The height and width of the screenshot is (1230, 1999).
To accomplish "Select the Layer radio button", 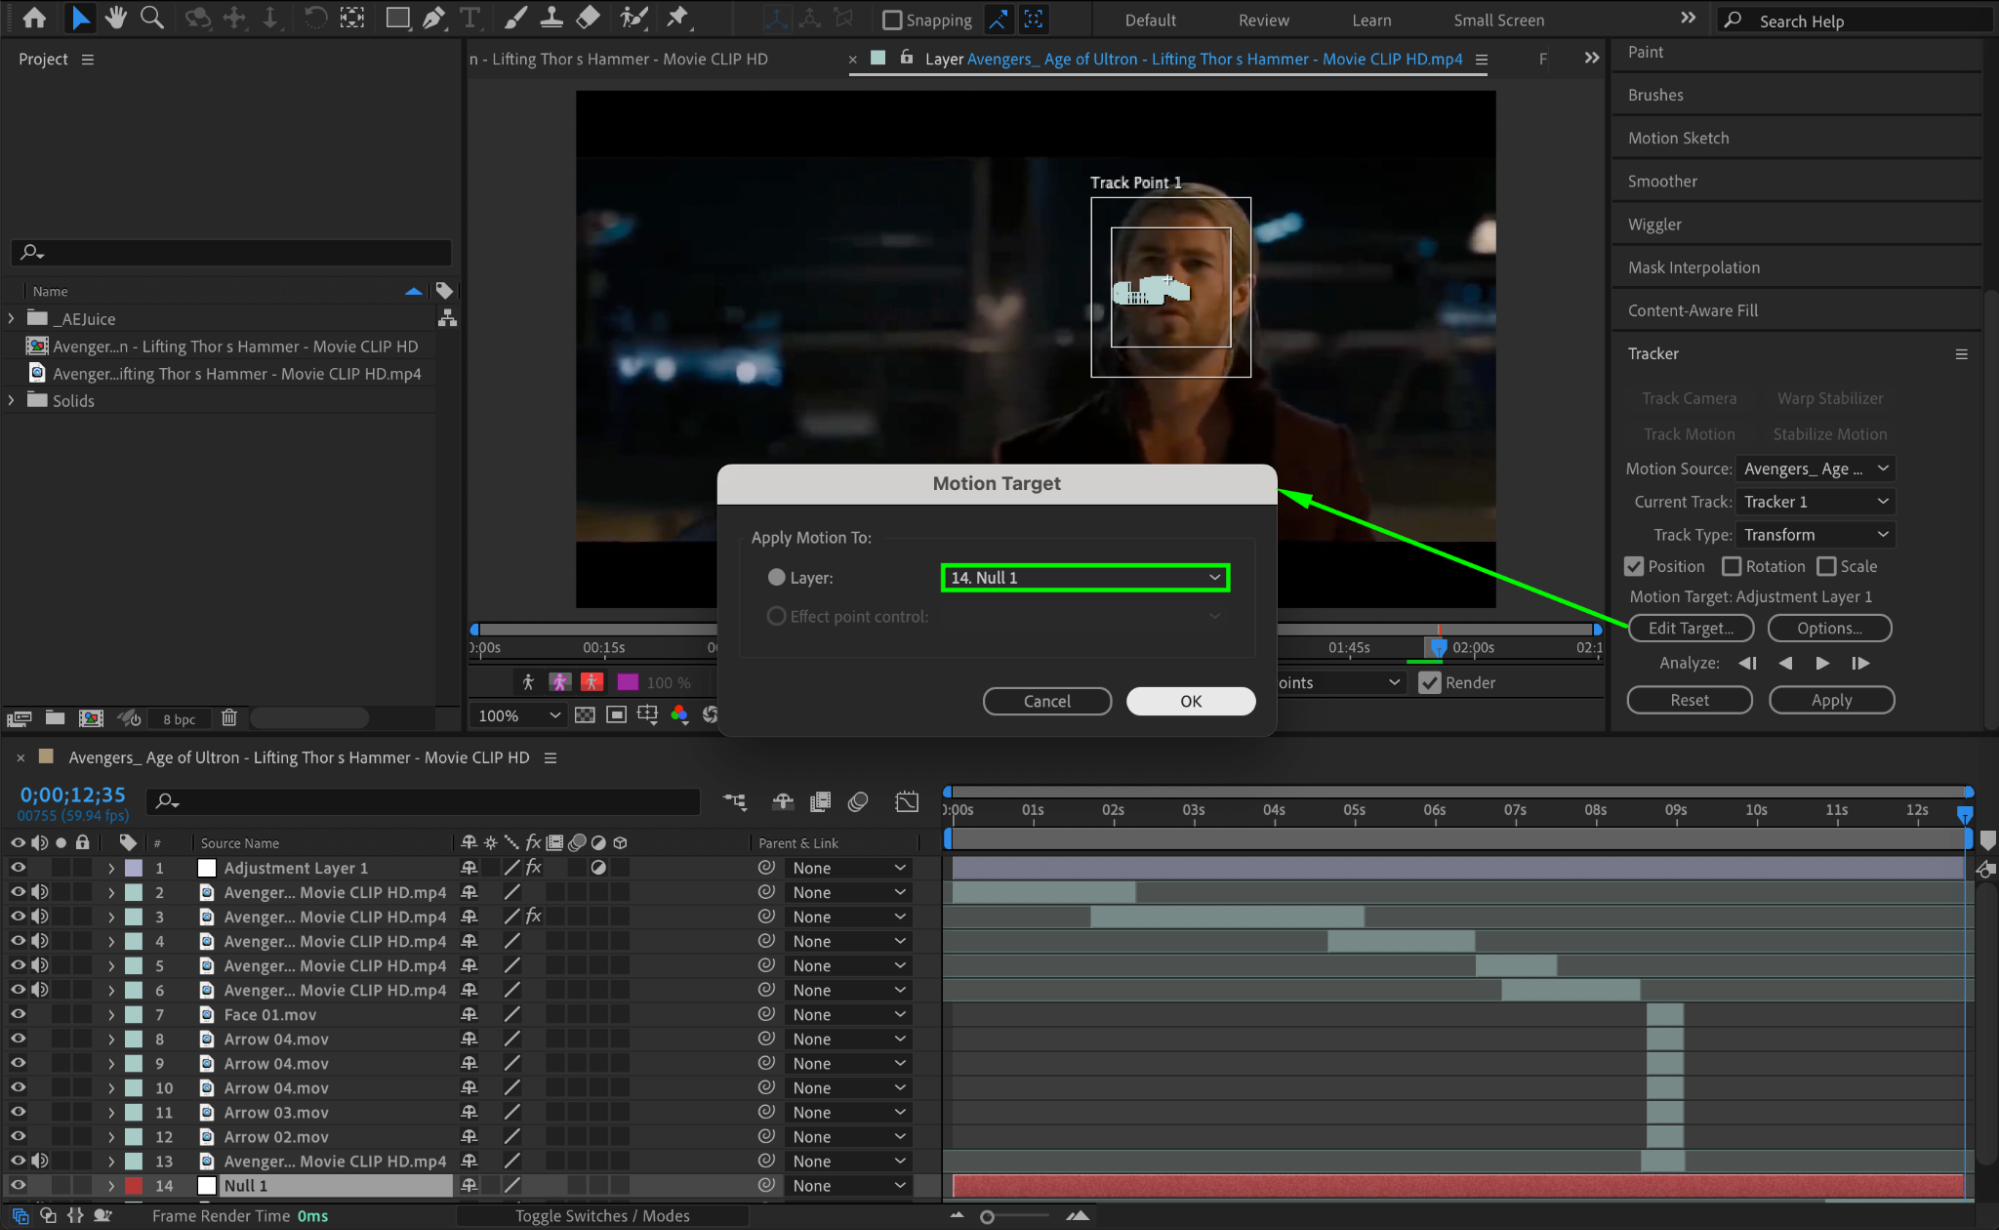I will click(x=776, y=577).
